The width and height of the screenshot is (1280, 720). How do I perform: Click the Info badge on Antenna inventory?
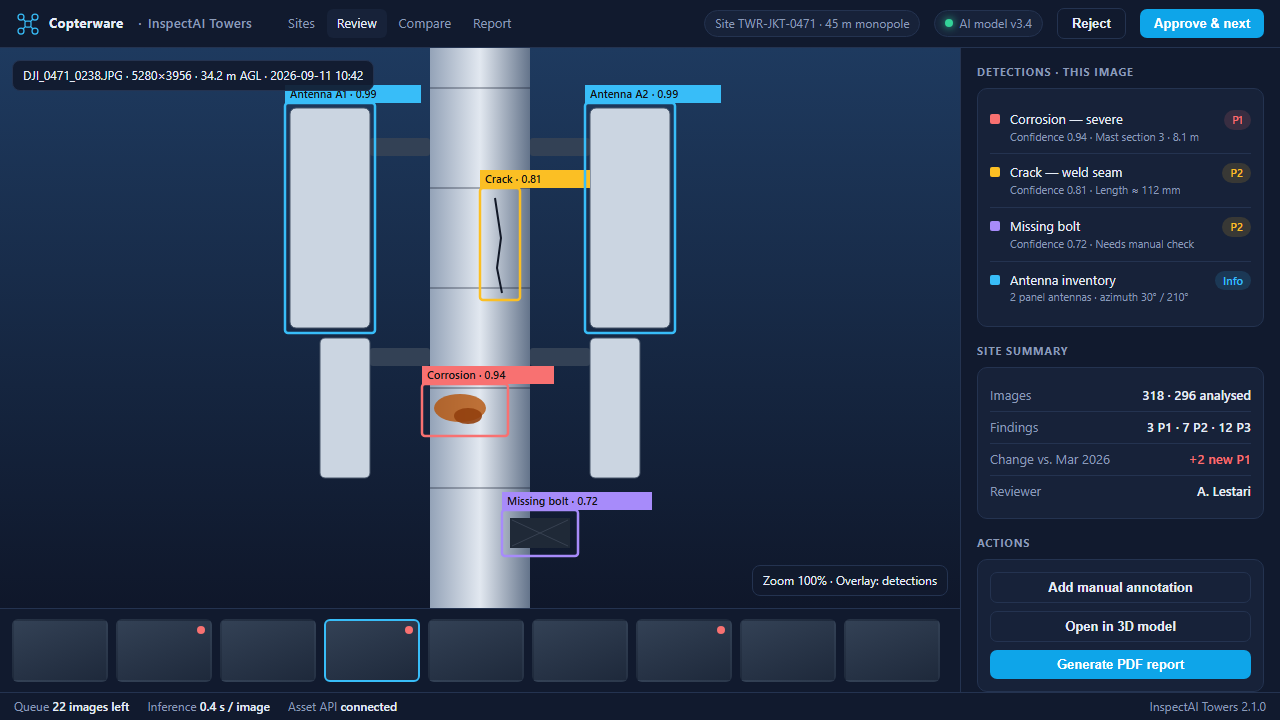1233,281
